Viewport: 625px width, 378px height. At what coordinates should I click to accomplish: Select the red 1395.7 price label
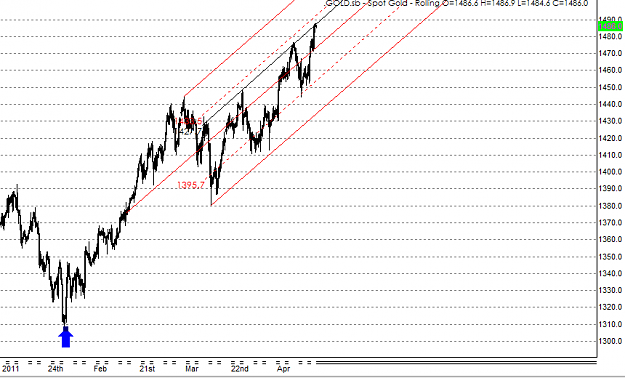pos(191,185)
